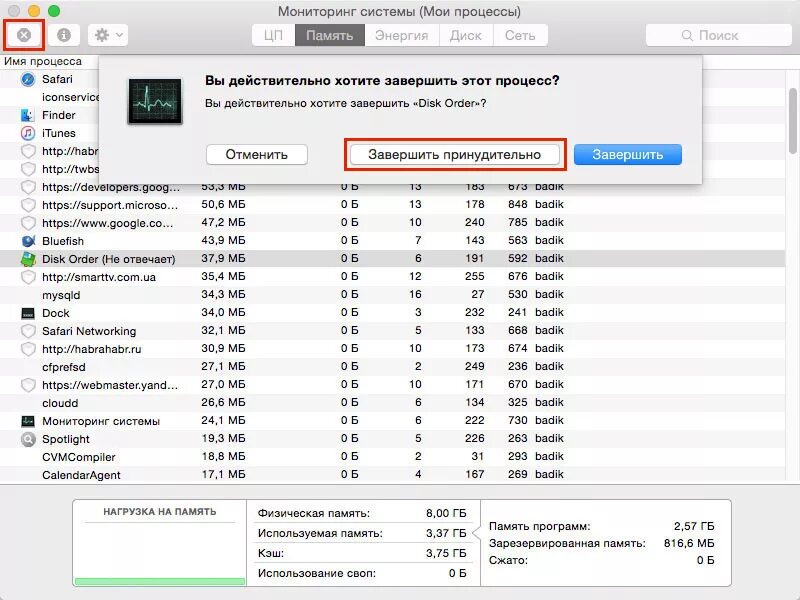800x600 pixels.
Task: Click the green memory pressure graph
Action: (x=160, y=581)
